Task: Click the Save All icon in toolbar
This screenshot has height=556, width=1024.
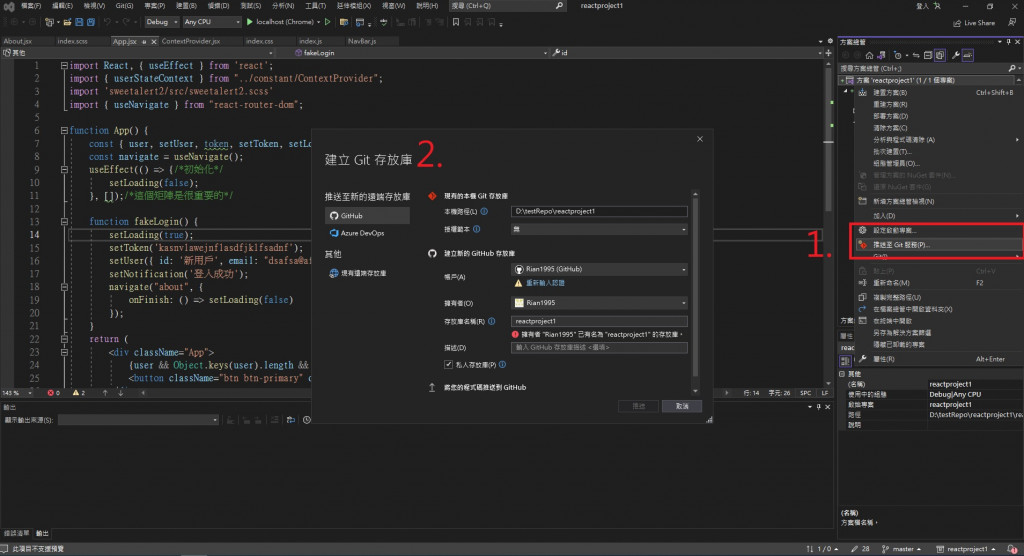Action: pos(91,22)
